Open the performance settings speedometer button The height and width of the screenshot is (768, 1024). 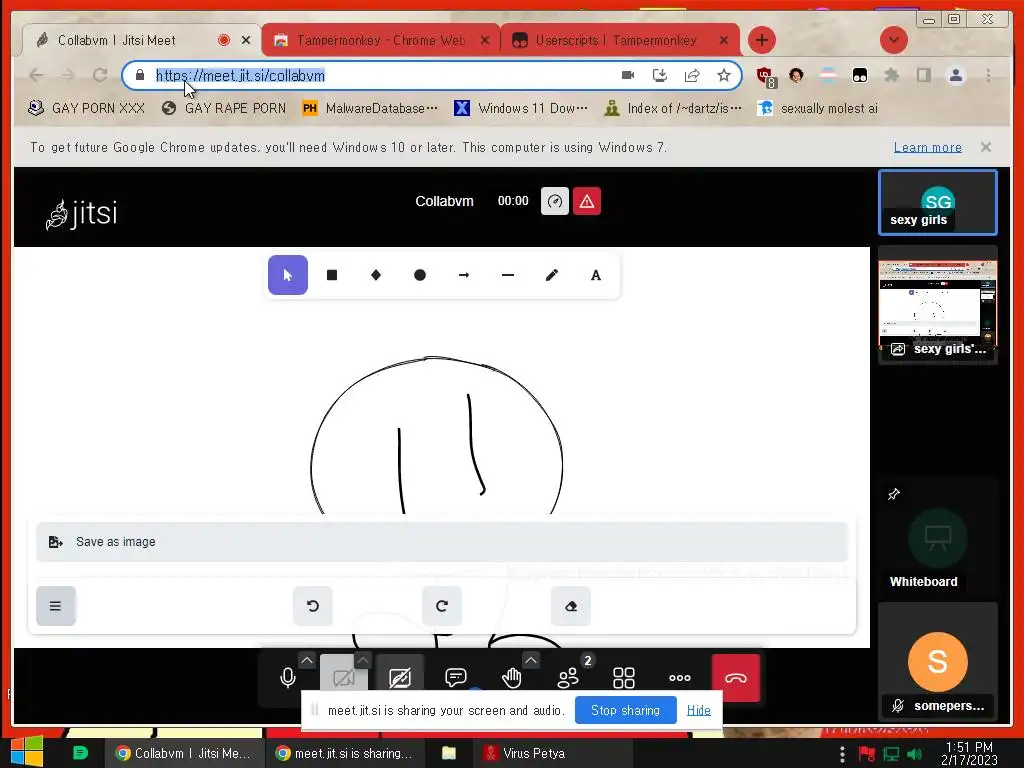pos(555,201)
